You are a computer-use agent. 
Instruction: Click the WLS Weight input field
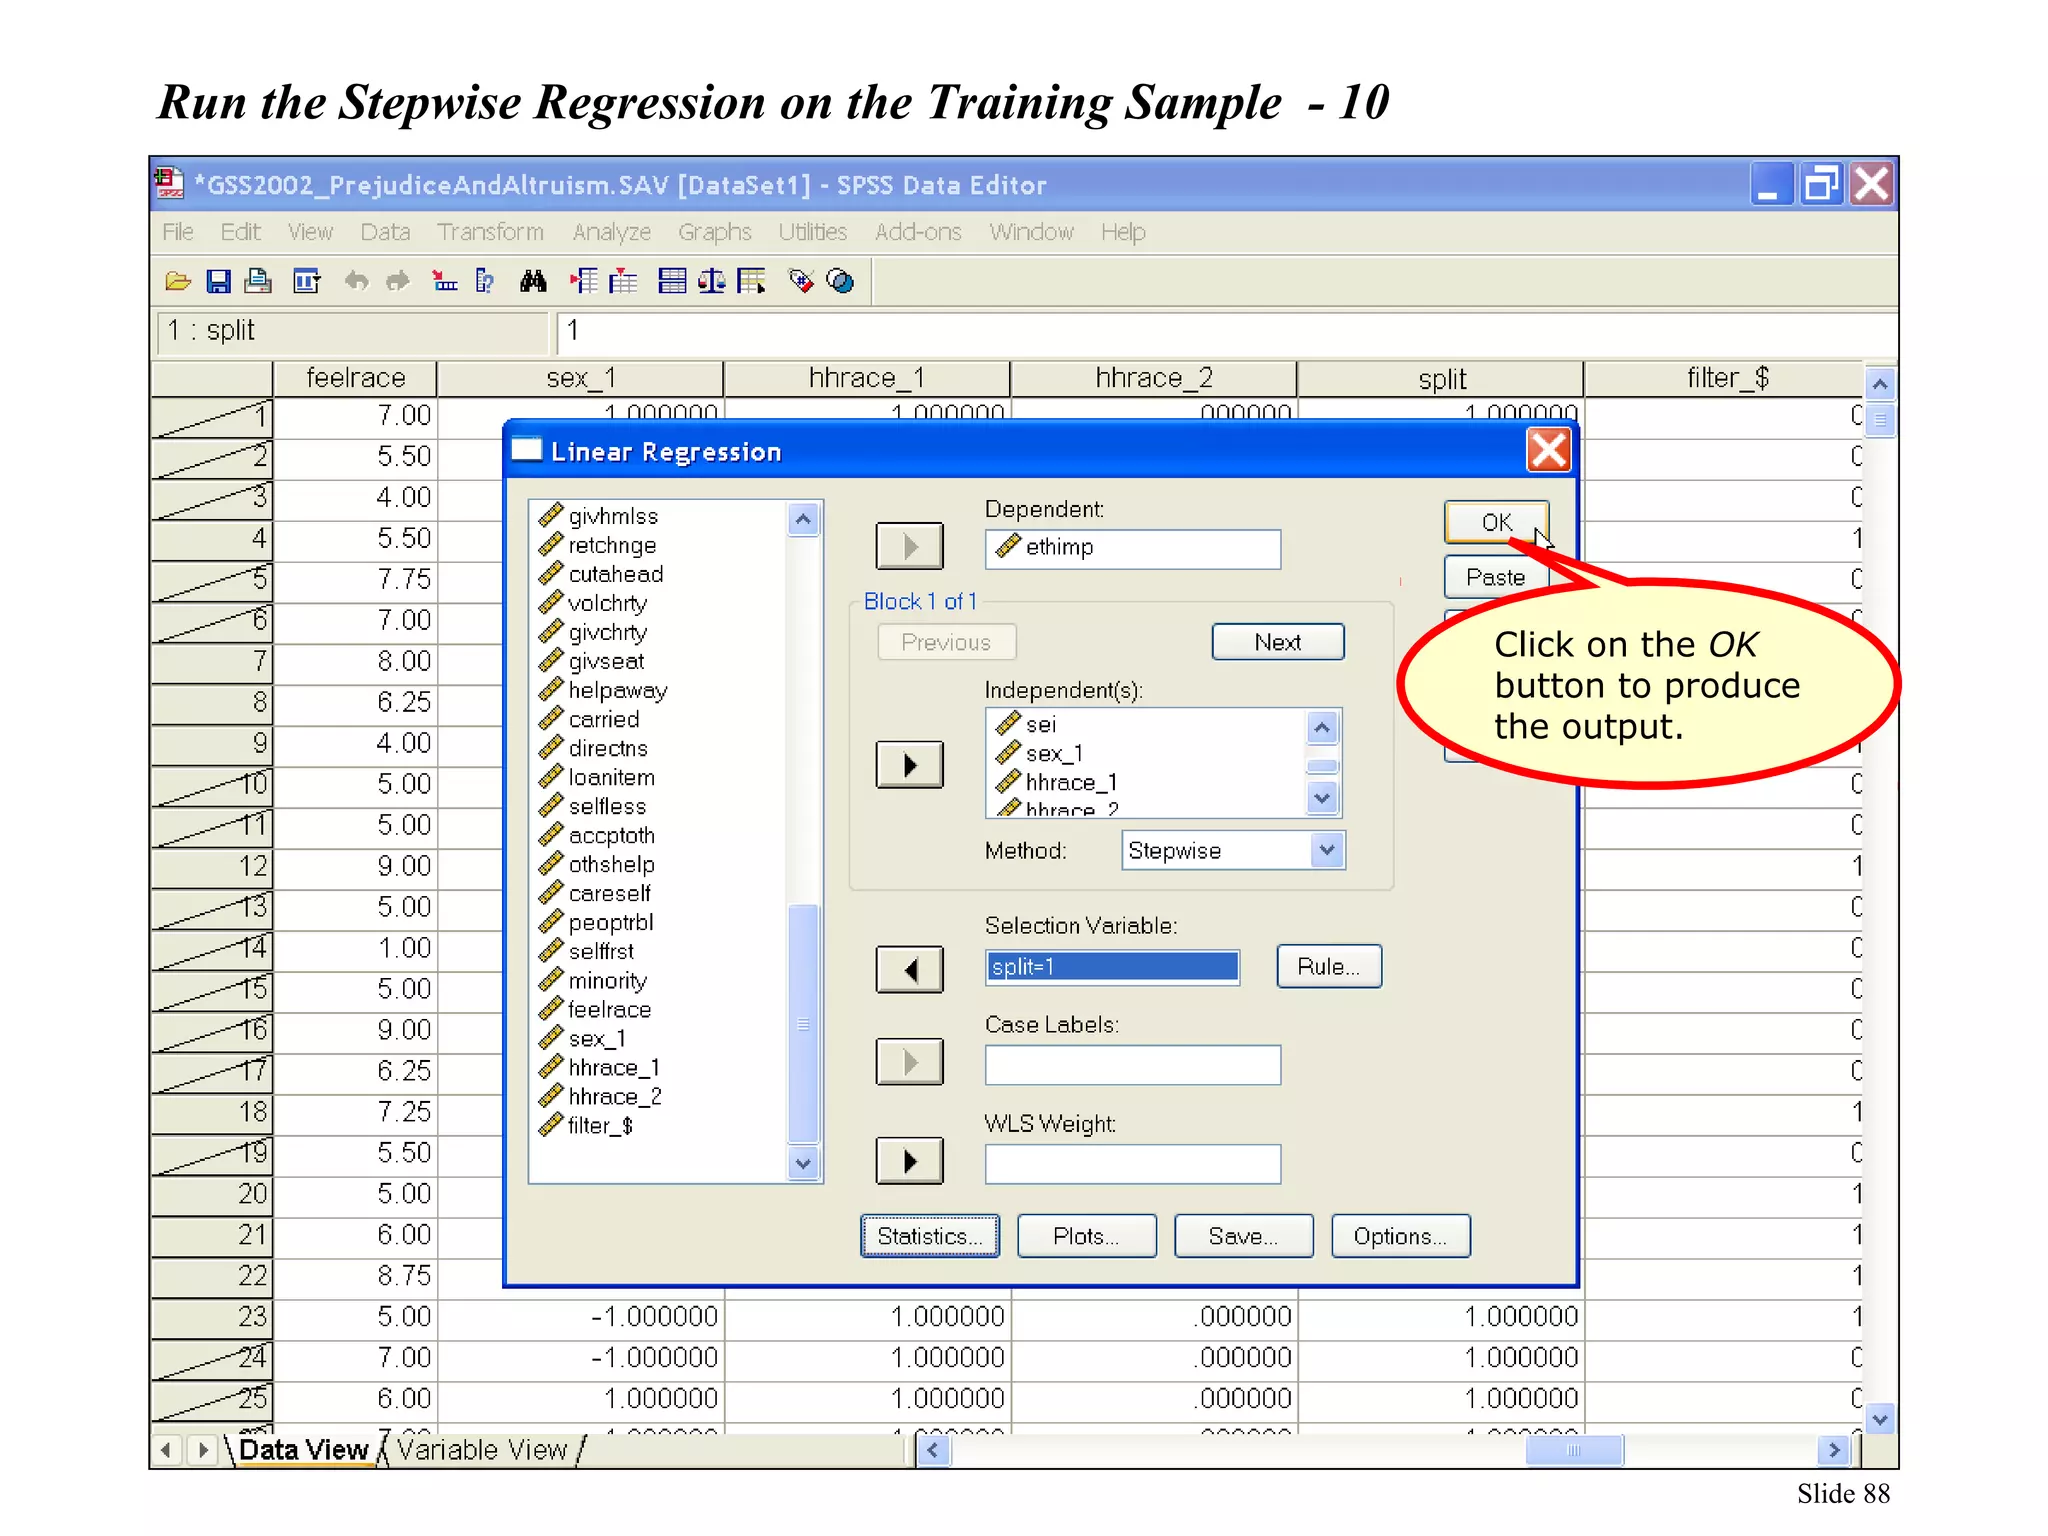coord(1133,1164)
